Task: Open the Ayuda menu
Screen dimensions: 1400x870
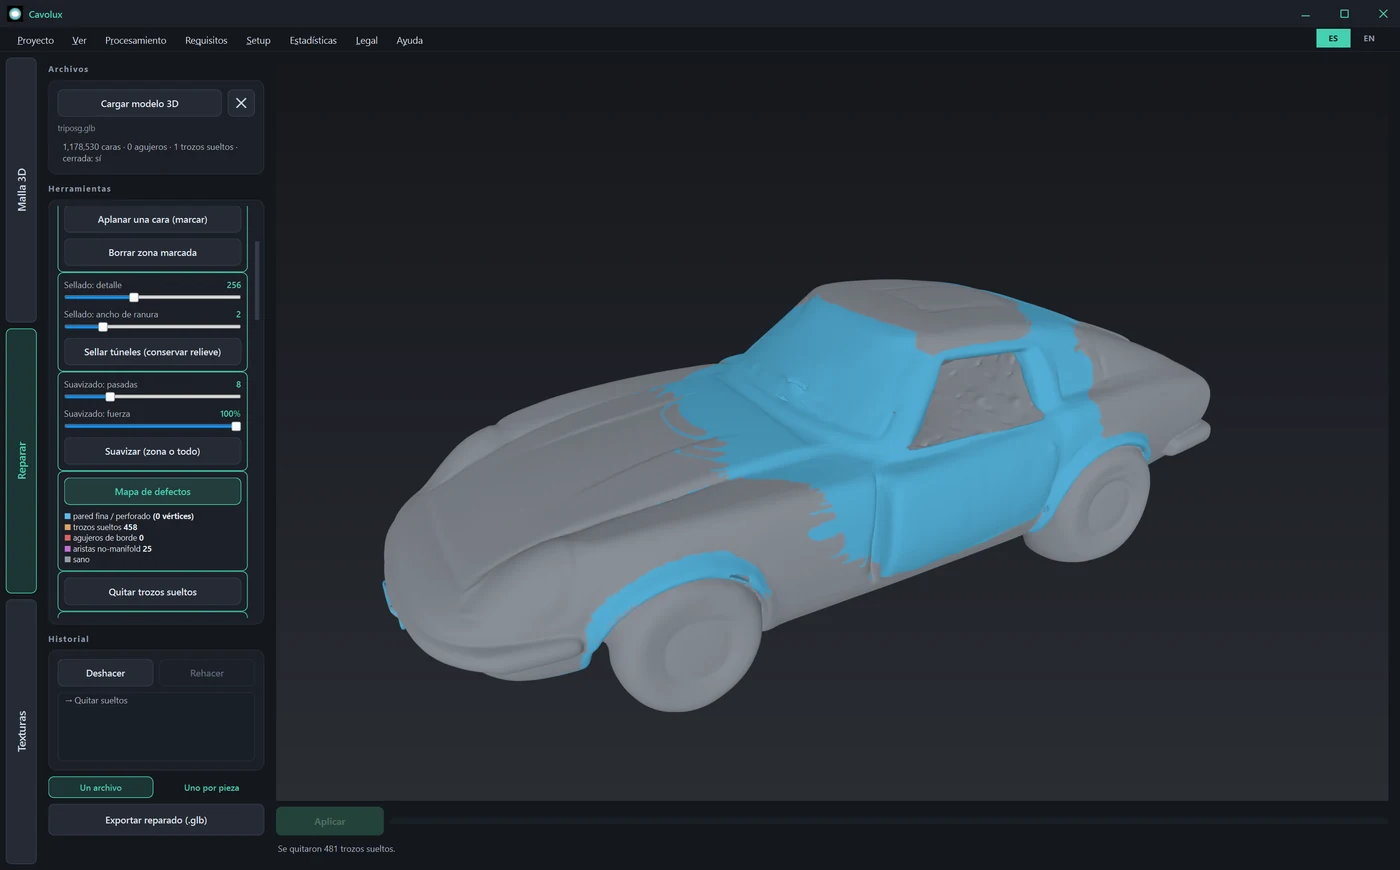Action: pos(409,40)
